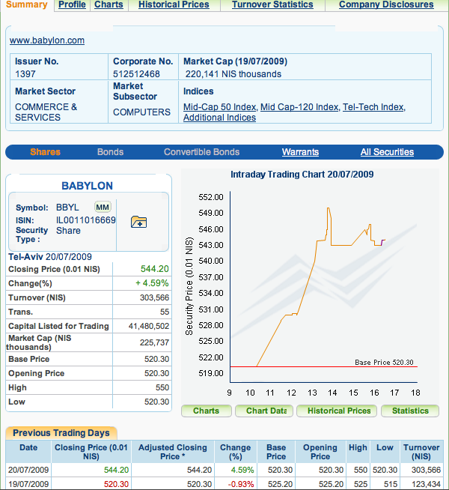Open Tel-Tech Index link
This screenshot has width=449, height=490.
(x=373, y=107)
